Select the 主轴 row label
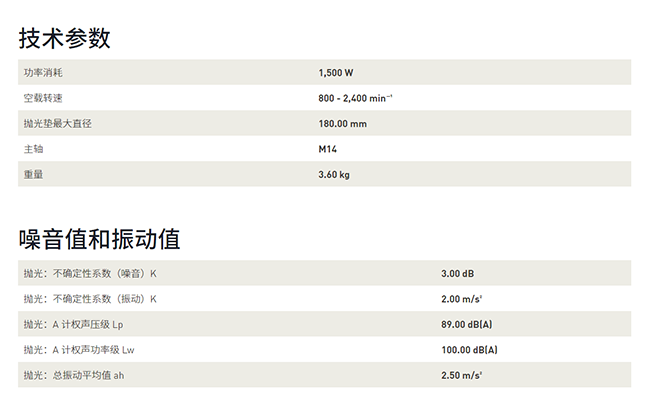Screen dimensions: 650x402 (x=33, y=149)
